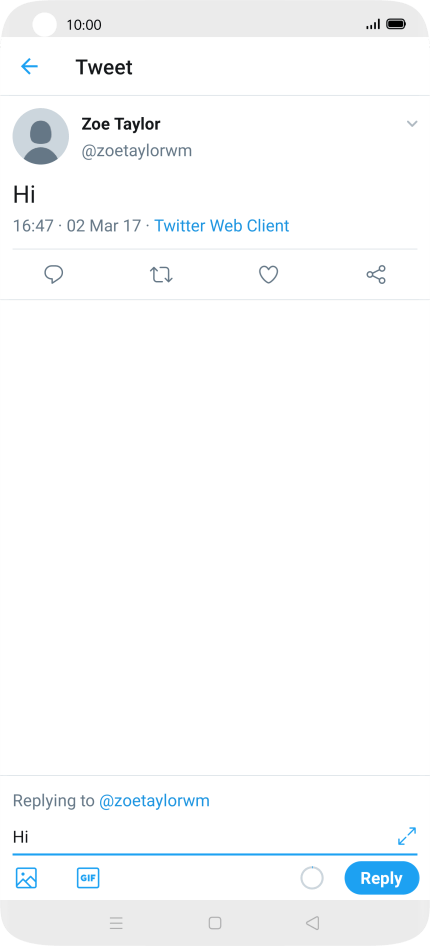Open Zoe Taylor's profile picture

point(40,136)
